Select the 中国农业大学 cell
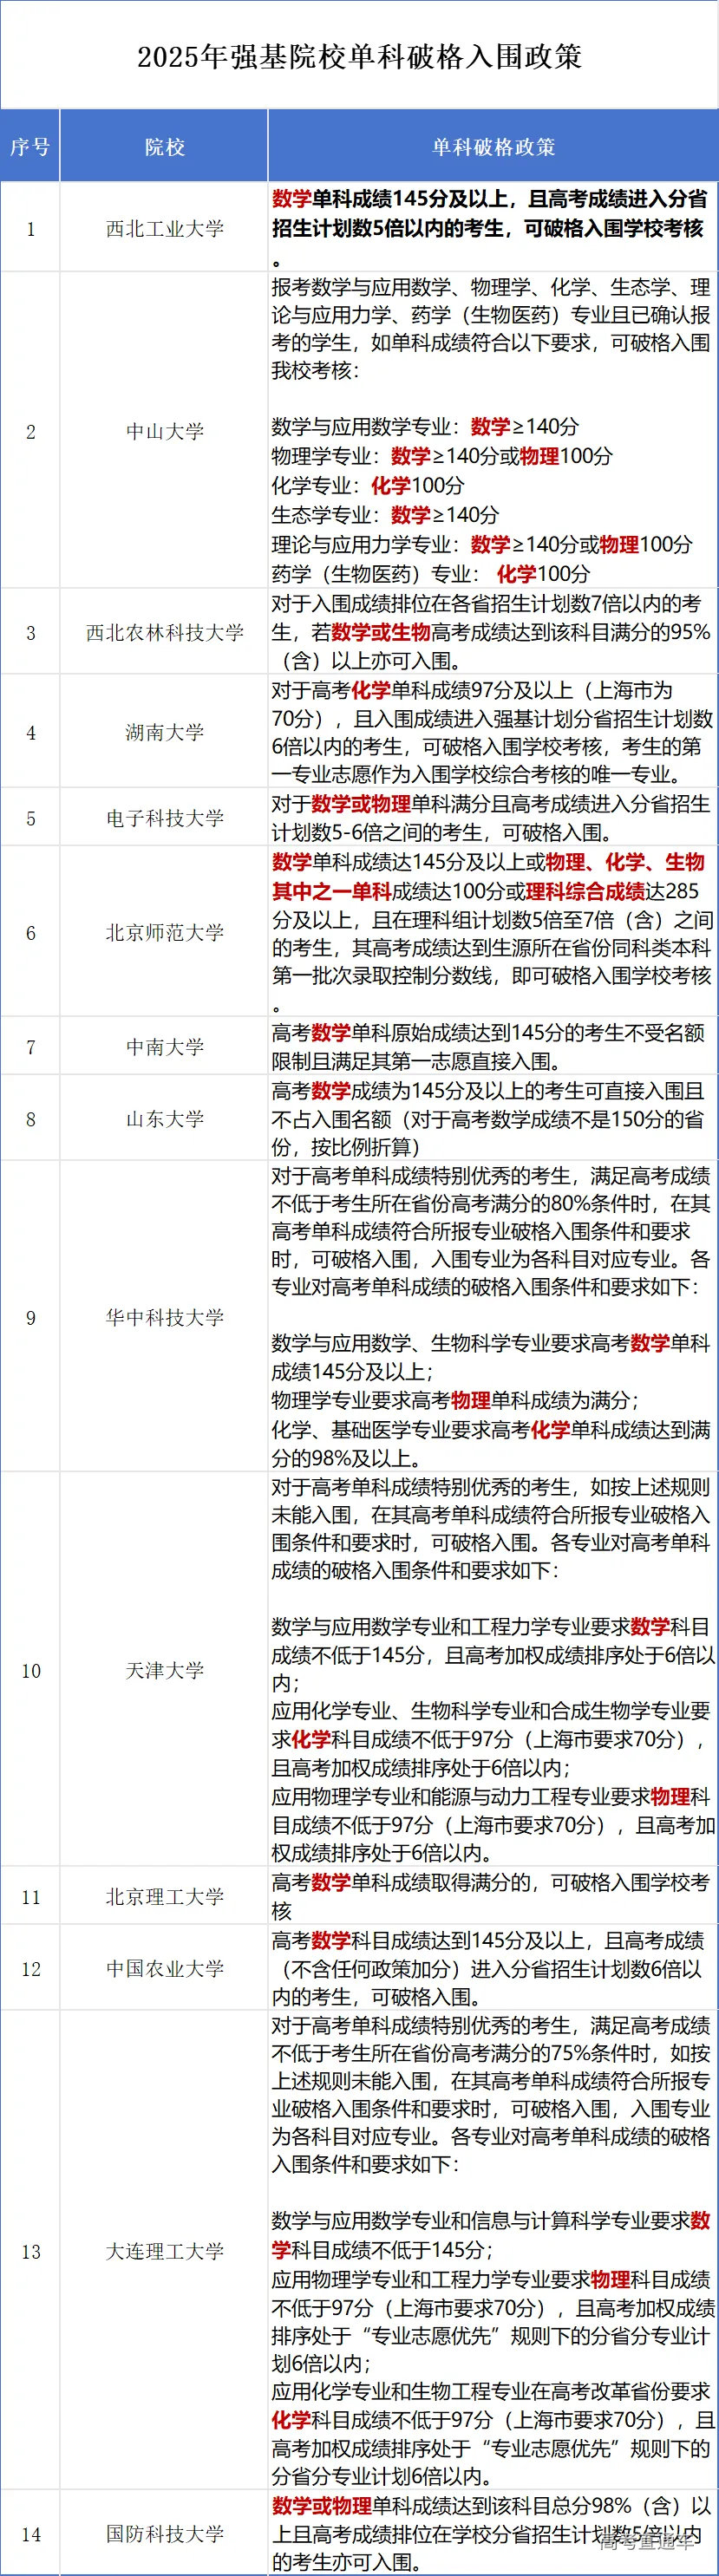 pos(164,1968)
